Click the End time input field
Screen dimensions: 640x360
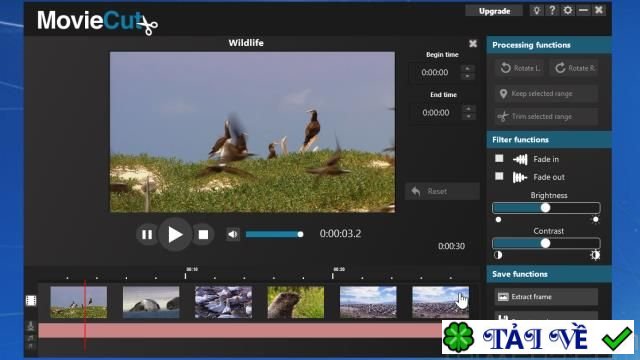click(x=436, y=113)
